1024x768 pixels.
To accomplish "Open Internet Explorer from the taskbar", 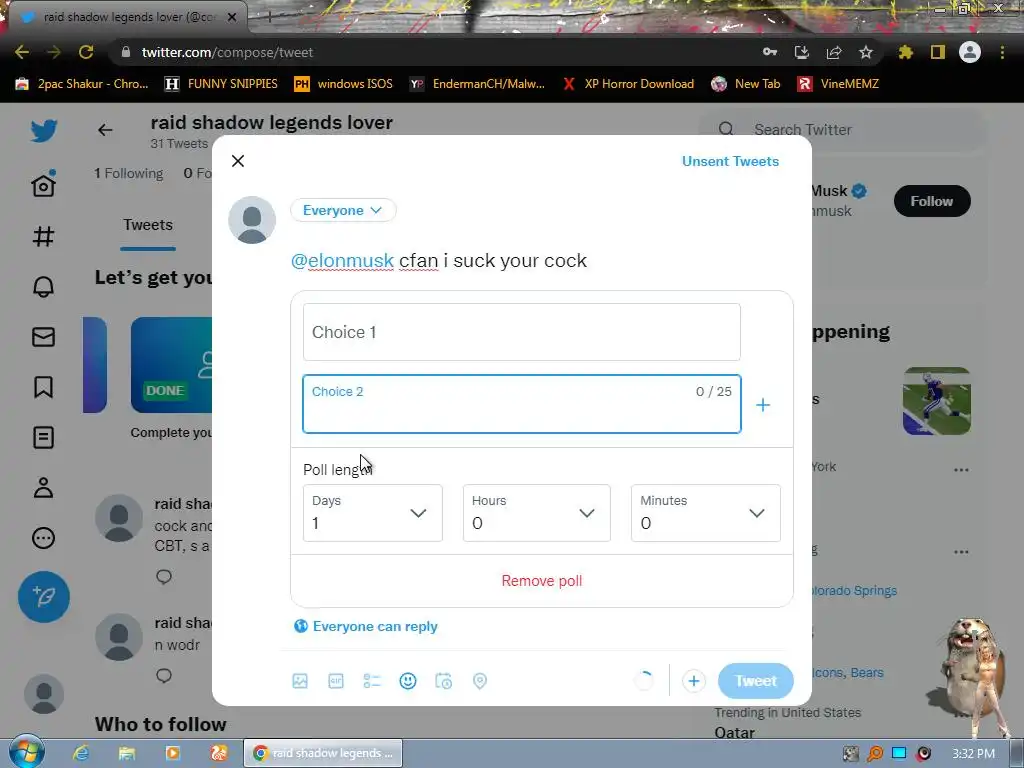I will pos(81,753).
